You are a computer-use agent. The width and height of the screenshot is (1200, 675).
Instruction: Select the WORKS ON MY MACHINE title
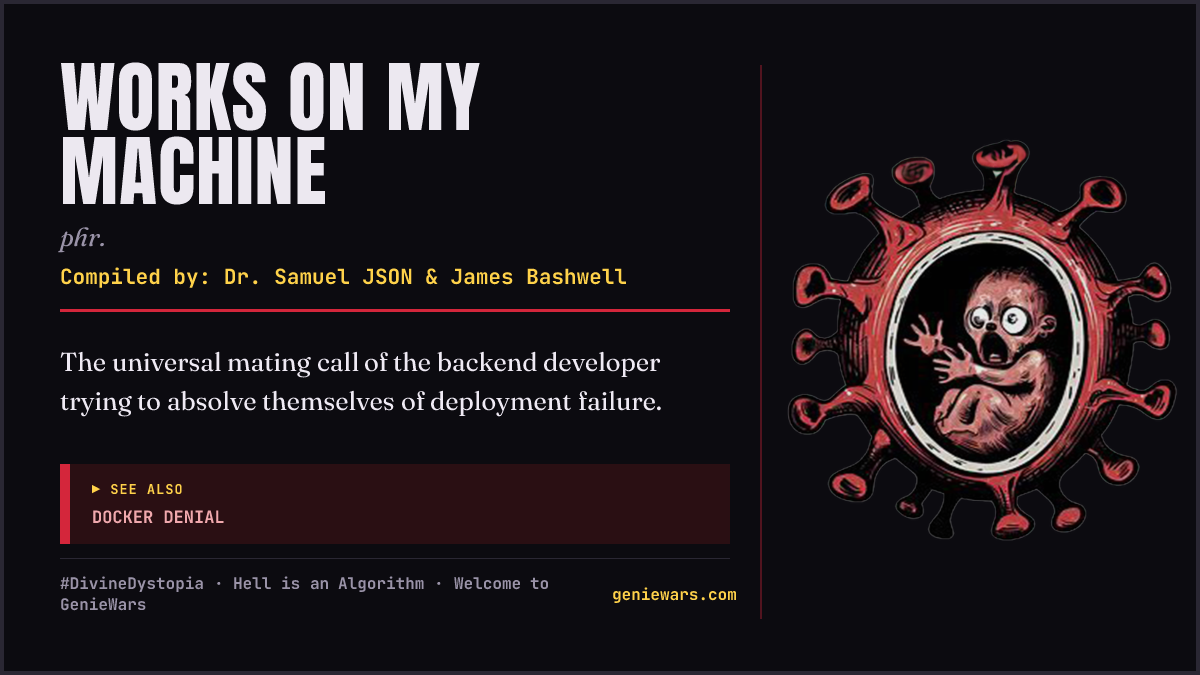[270, 135]
